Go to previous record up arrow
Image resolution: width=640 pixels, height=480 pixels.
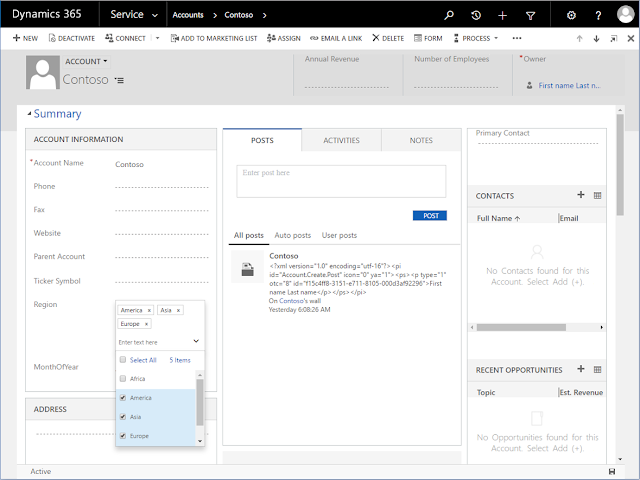click(579, 38)
